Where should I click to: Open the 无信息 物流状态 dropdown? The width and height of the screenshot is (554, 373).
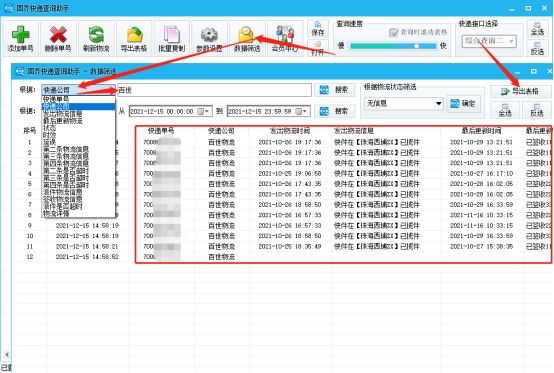coord(404,103)
